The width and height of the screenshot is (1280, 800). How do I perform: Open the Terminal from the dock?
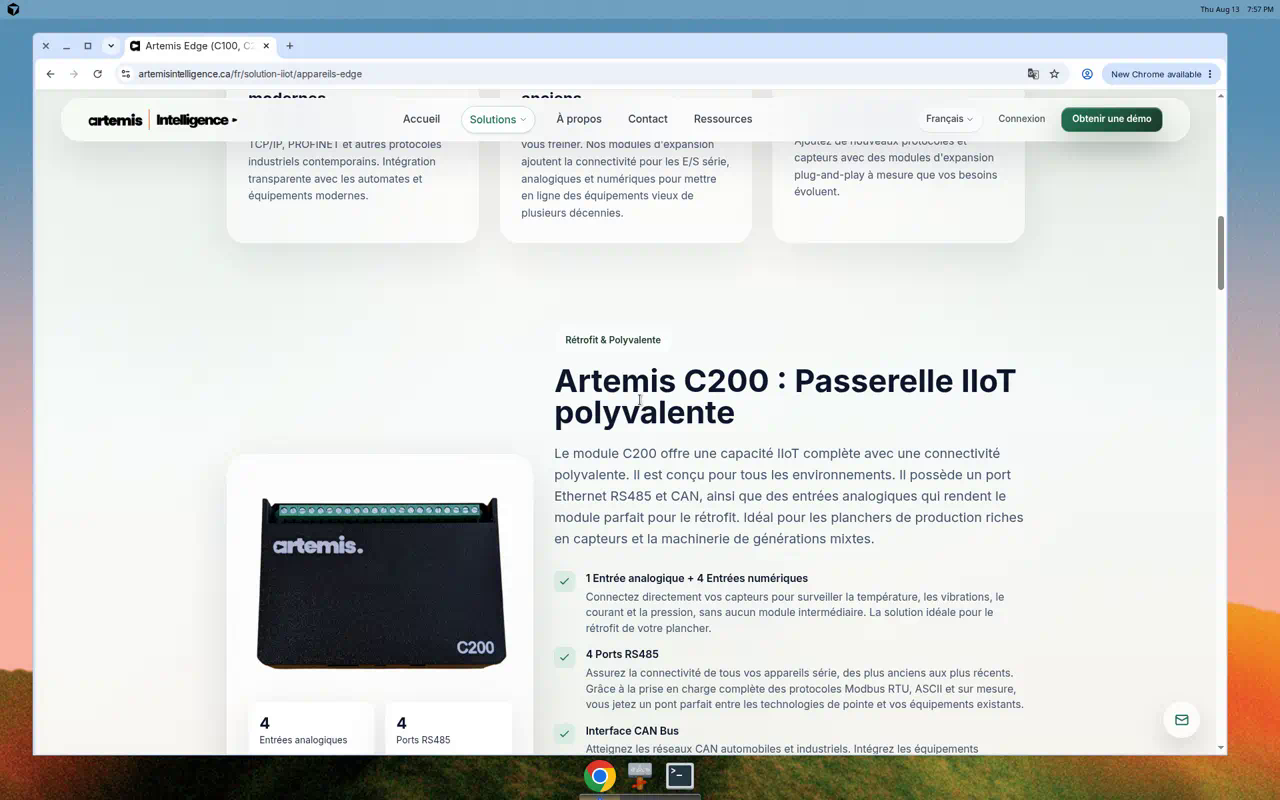pyautogui.click(x=680, y=776)
